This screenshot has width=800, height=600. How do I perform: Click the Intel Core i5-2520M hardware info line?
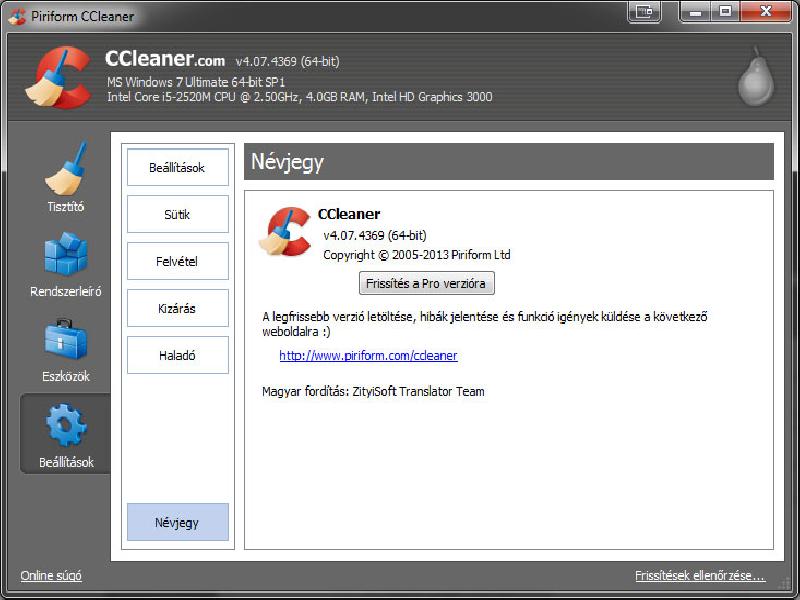[299, 97]
